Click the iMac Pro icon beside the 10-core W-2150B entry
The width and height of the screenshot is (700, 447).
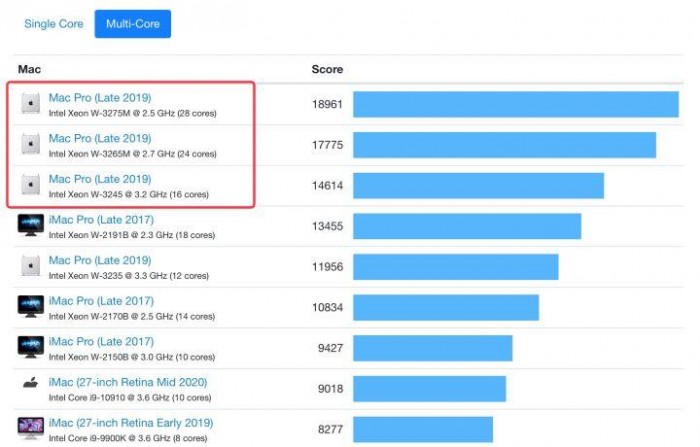[31, 347]
